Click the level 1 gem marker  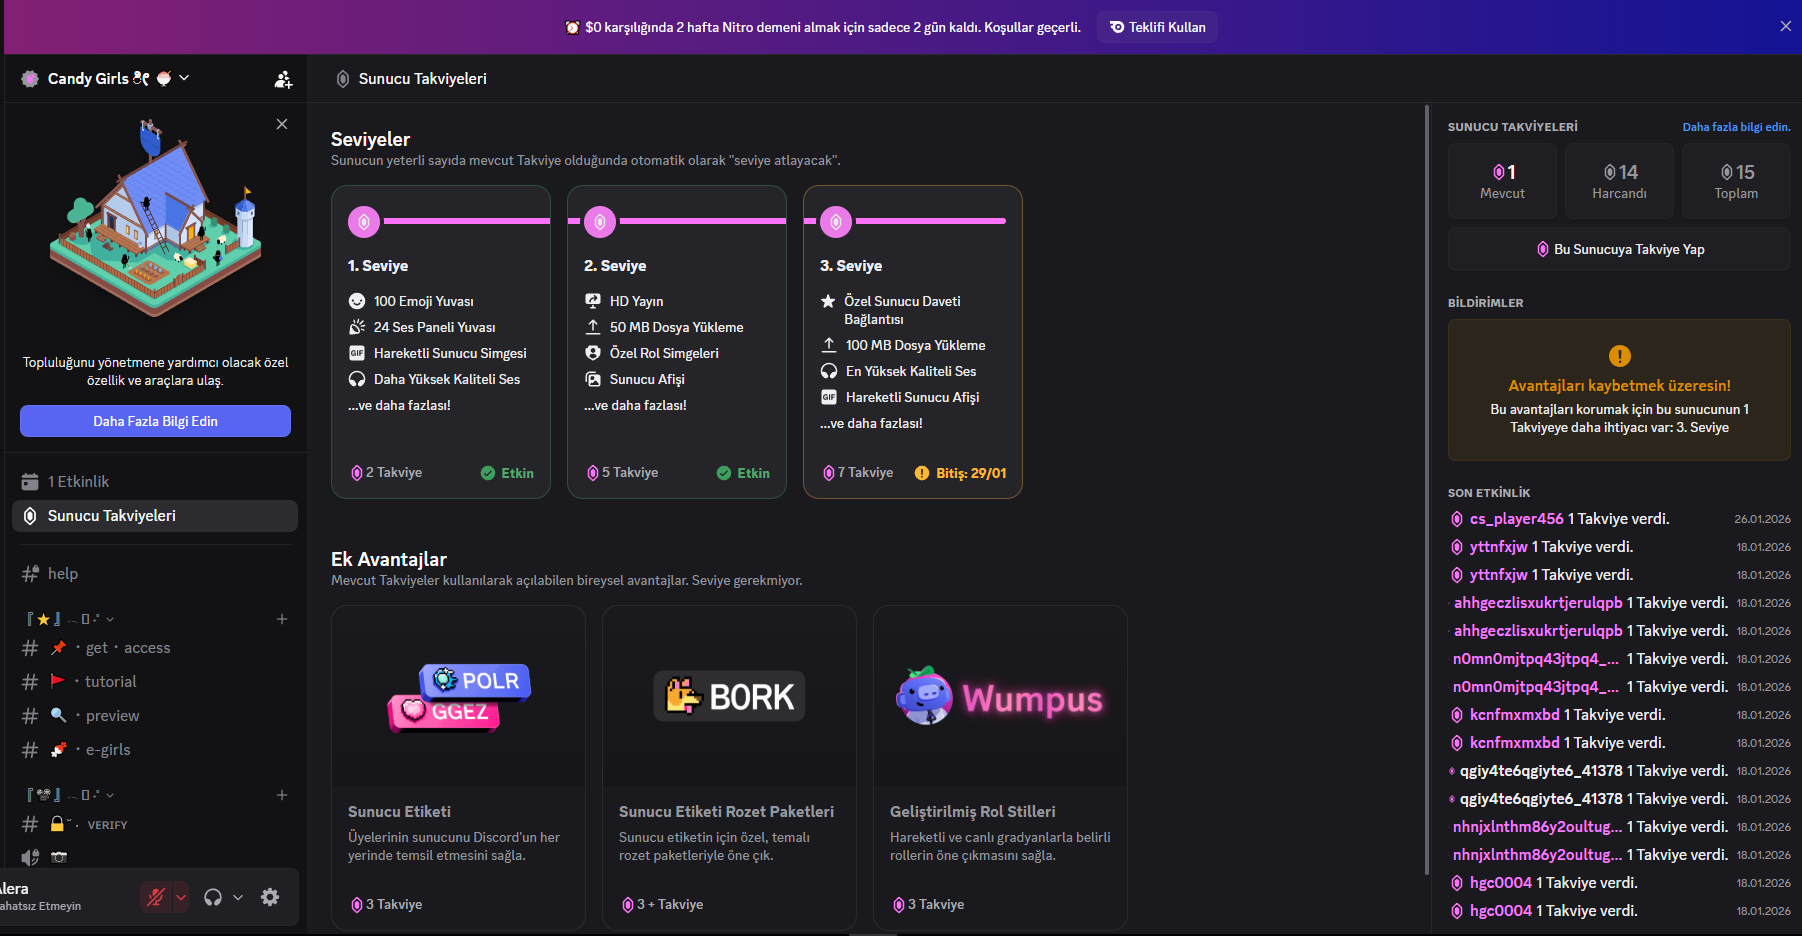coord(364,221)
